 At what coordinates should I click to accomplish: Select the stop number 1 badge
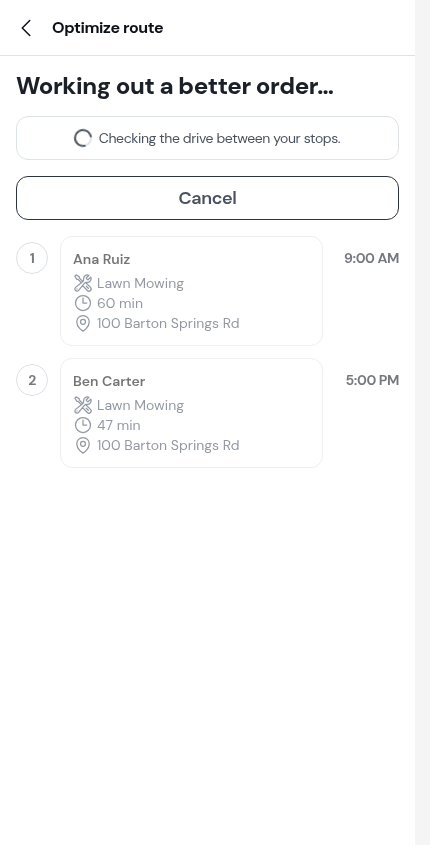point(32,258)
